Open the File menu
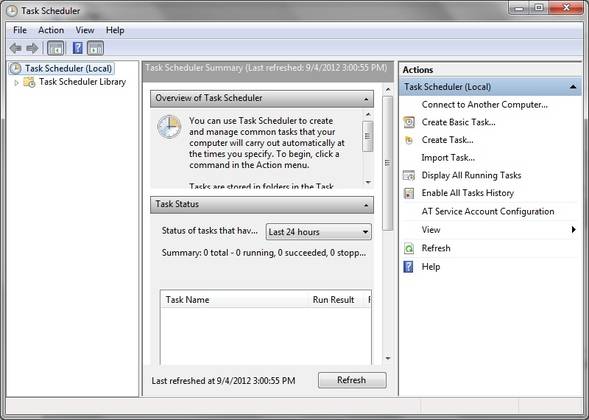Screen dimensions: 589x420 click(20, 30)
